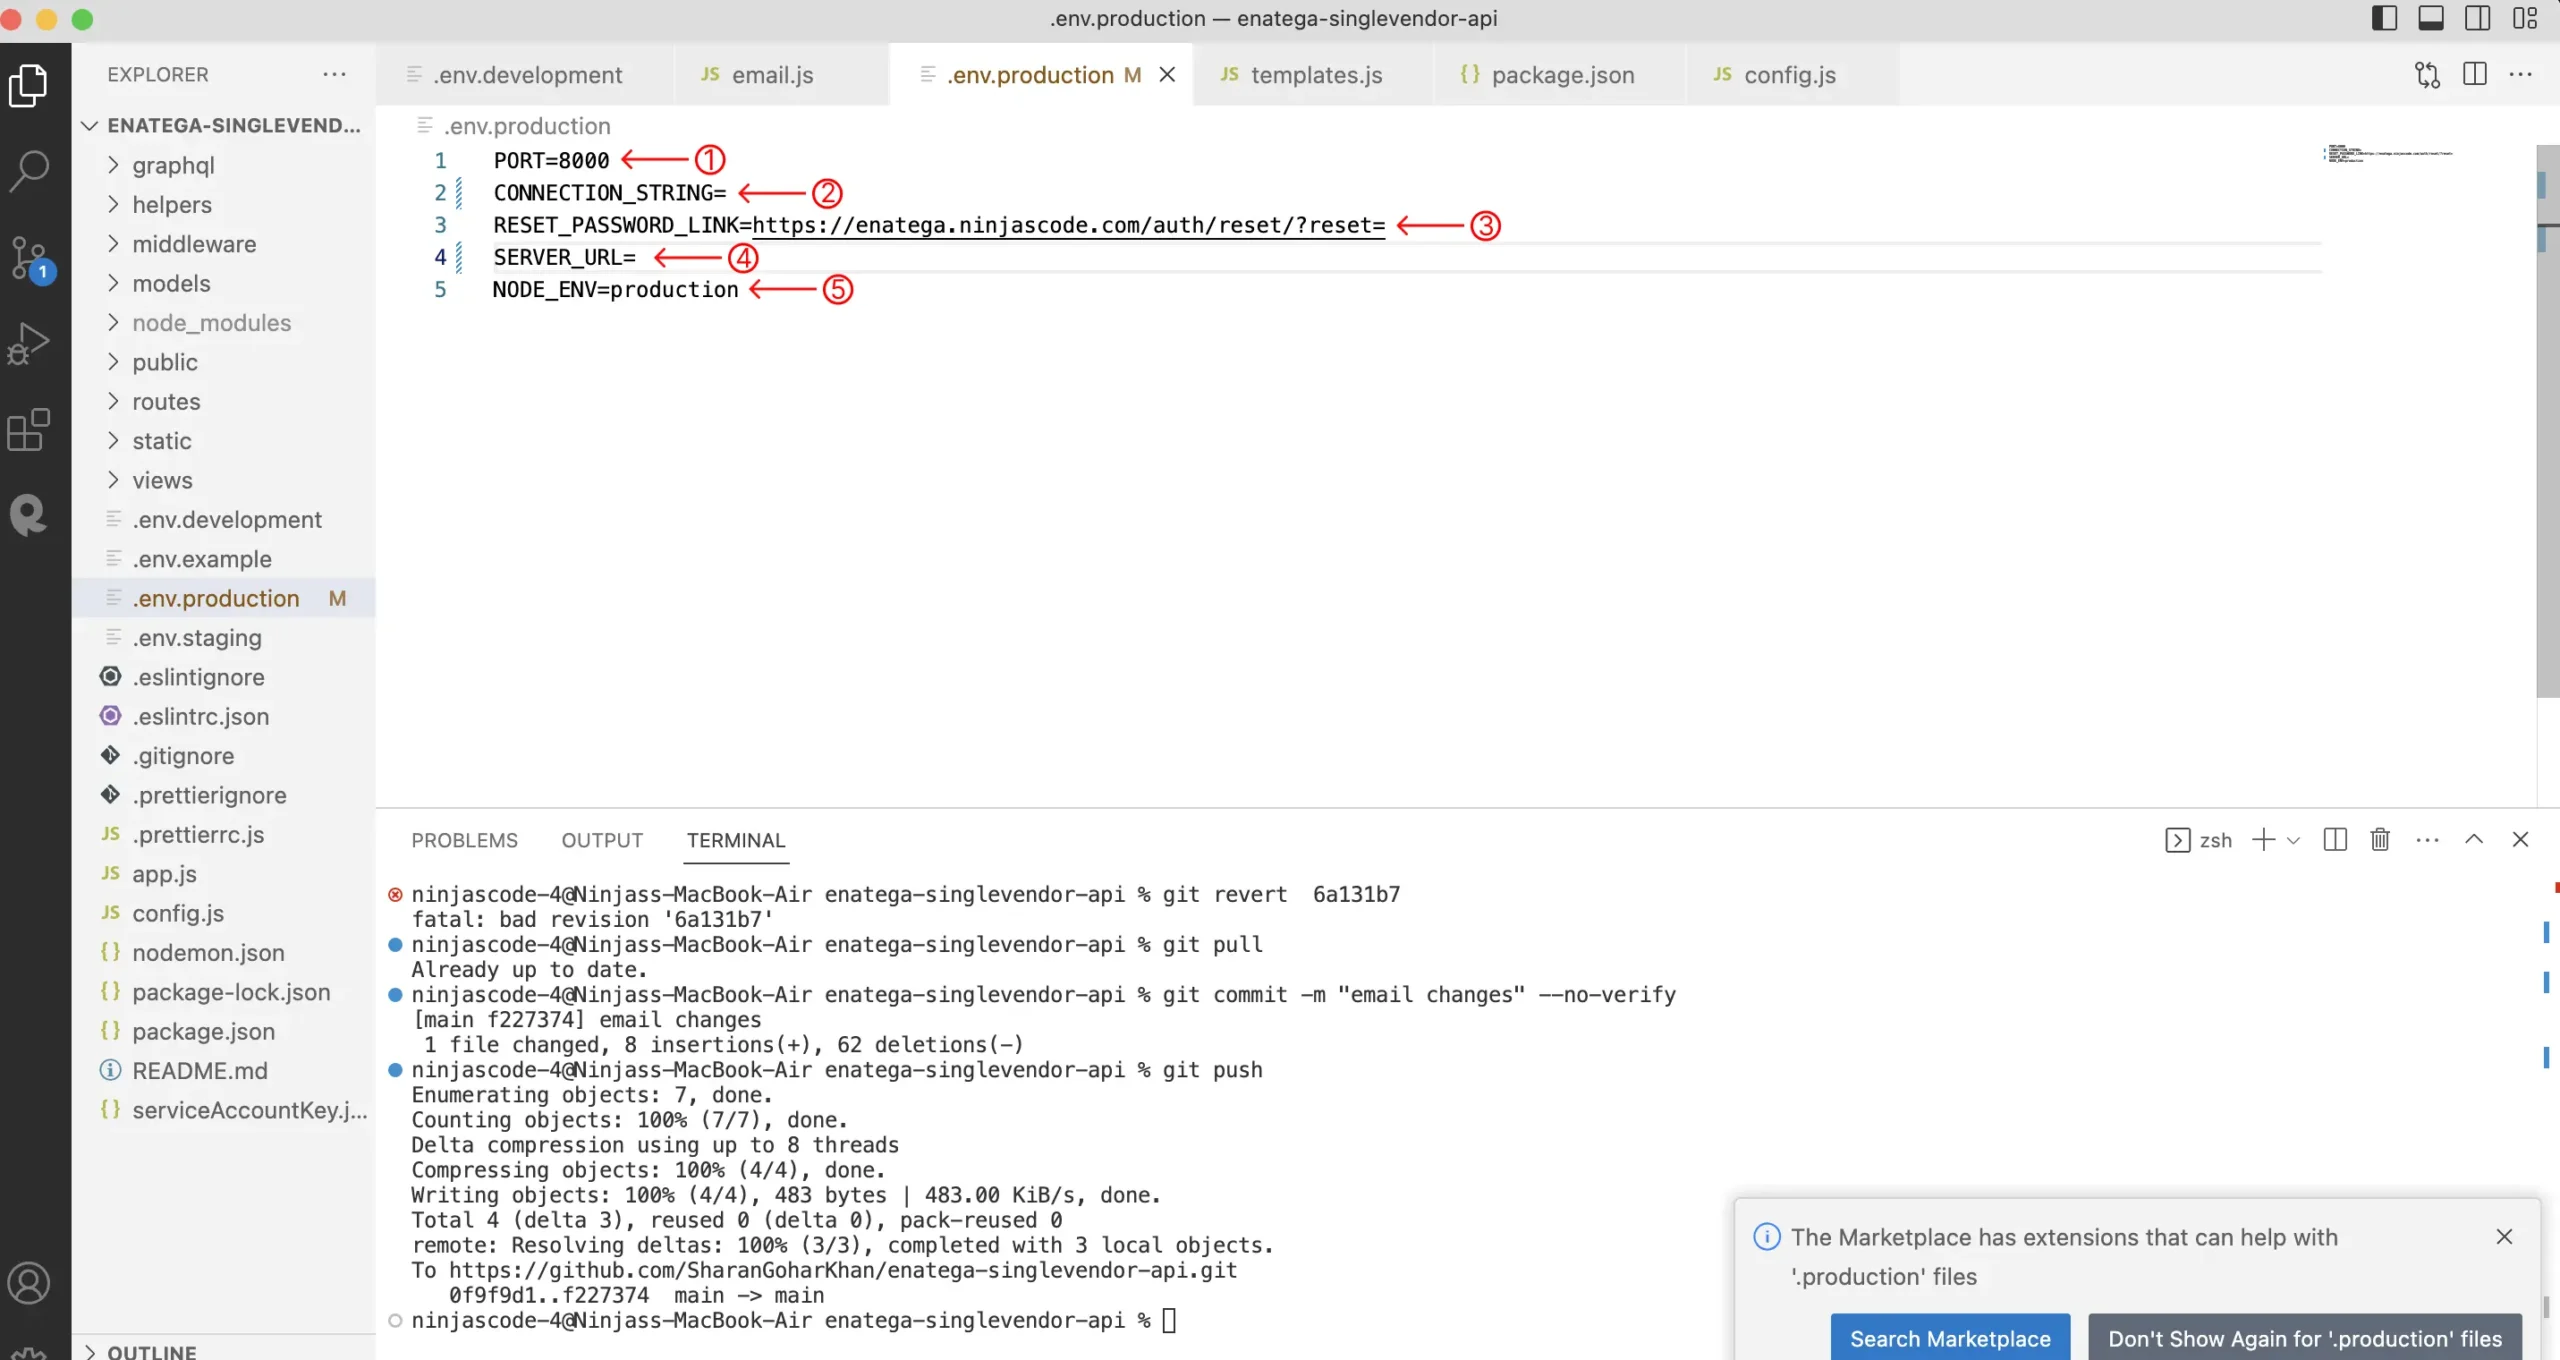Split the editor to the right
This screenshot has width=2560, height=1360.
pyautogui.click(x=2475, y=75)
